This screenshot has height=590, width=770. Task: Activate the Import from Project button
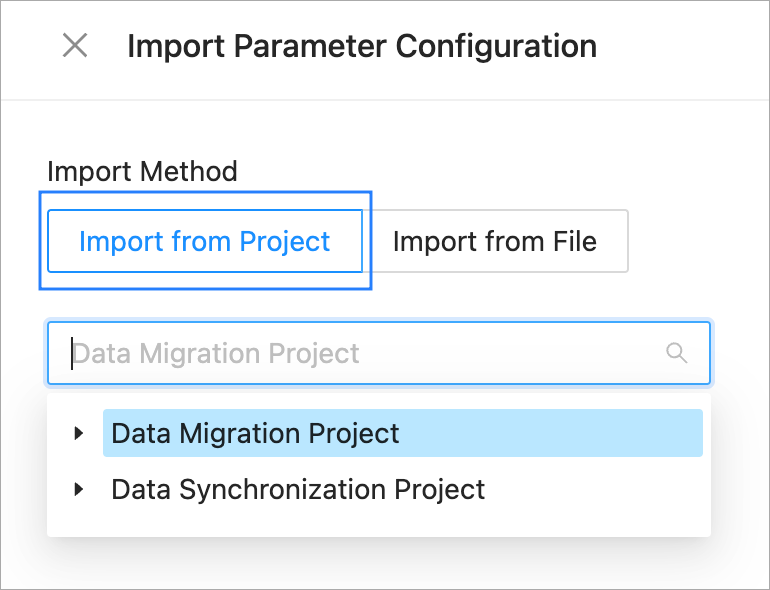204,241
